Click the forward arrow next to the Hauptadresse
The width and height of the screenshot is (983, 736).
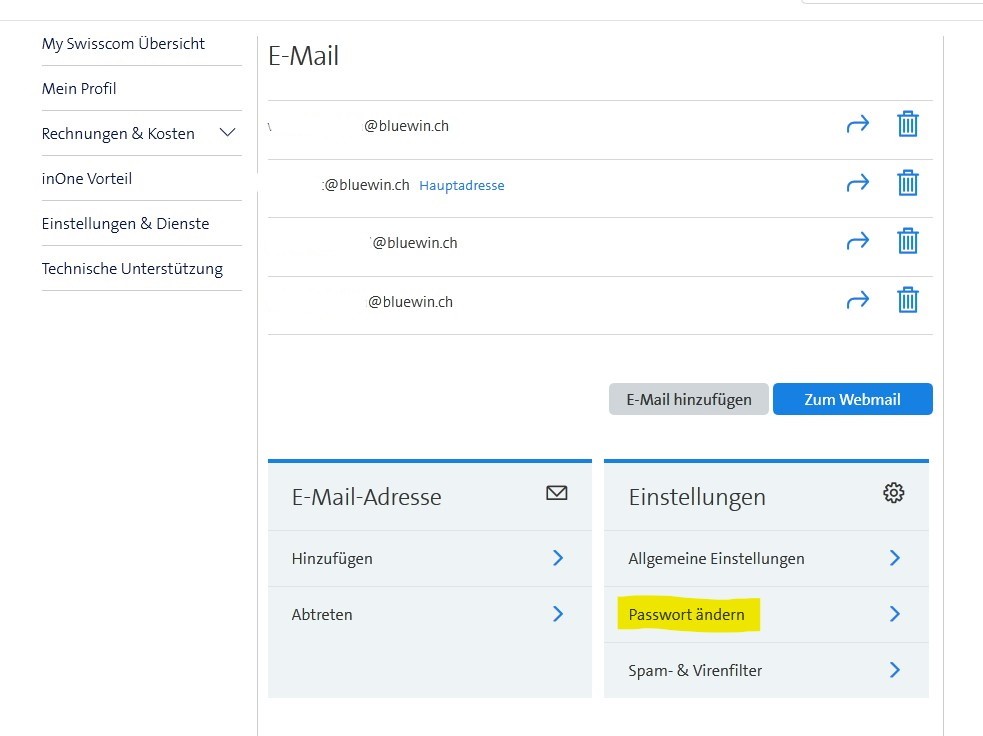(x=858, y=183)
